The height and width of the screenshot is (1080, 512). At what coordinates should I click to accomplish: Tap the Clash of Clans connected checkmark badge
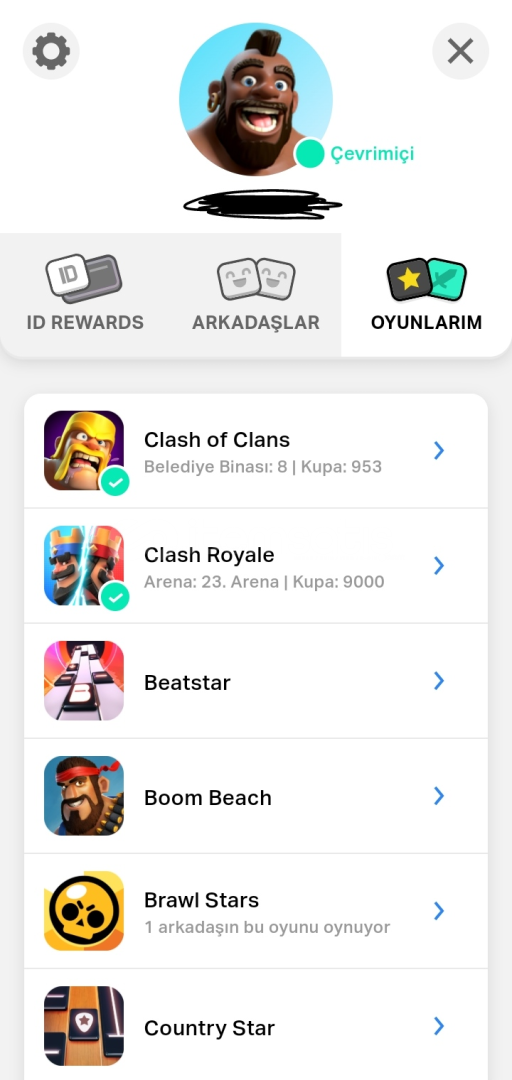click(x=115, y=483)
